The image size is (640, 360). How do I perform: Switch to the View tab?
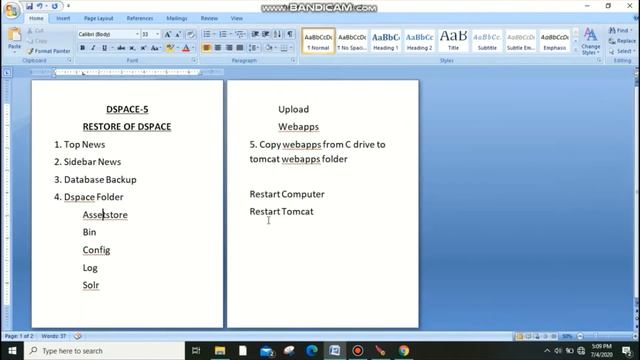pos(236,18)
